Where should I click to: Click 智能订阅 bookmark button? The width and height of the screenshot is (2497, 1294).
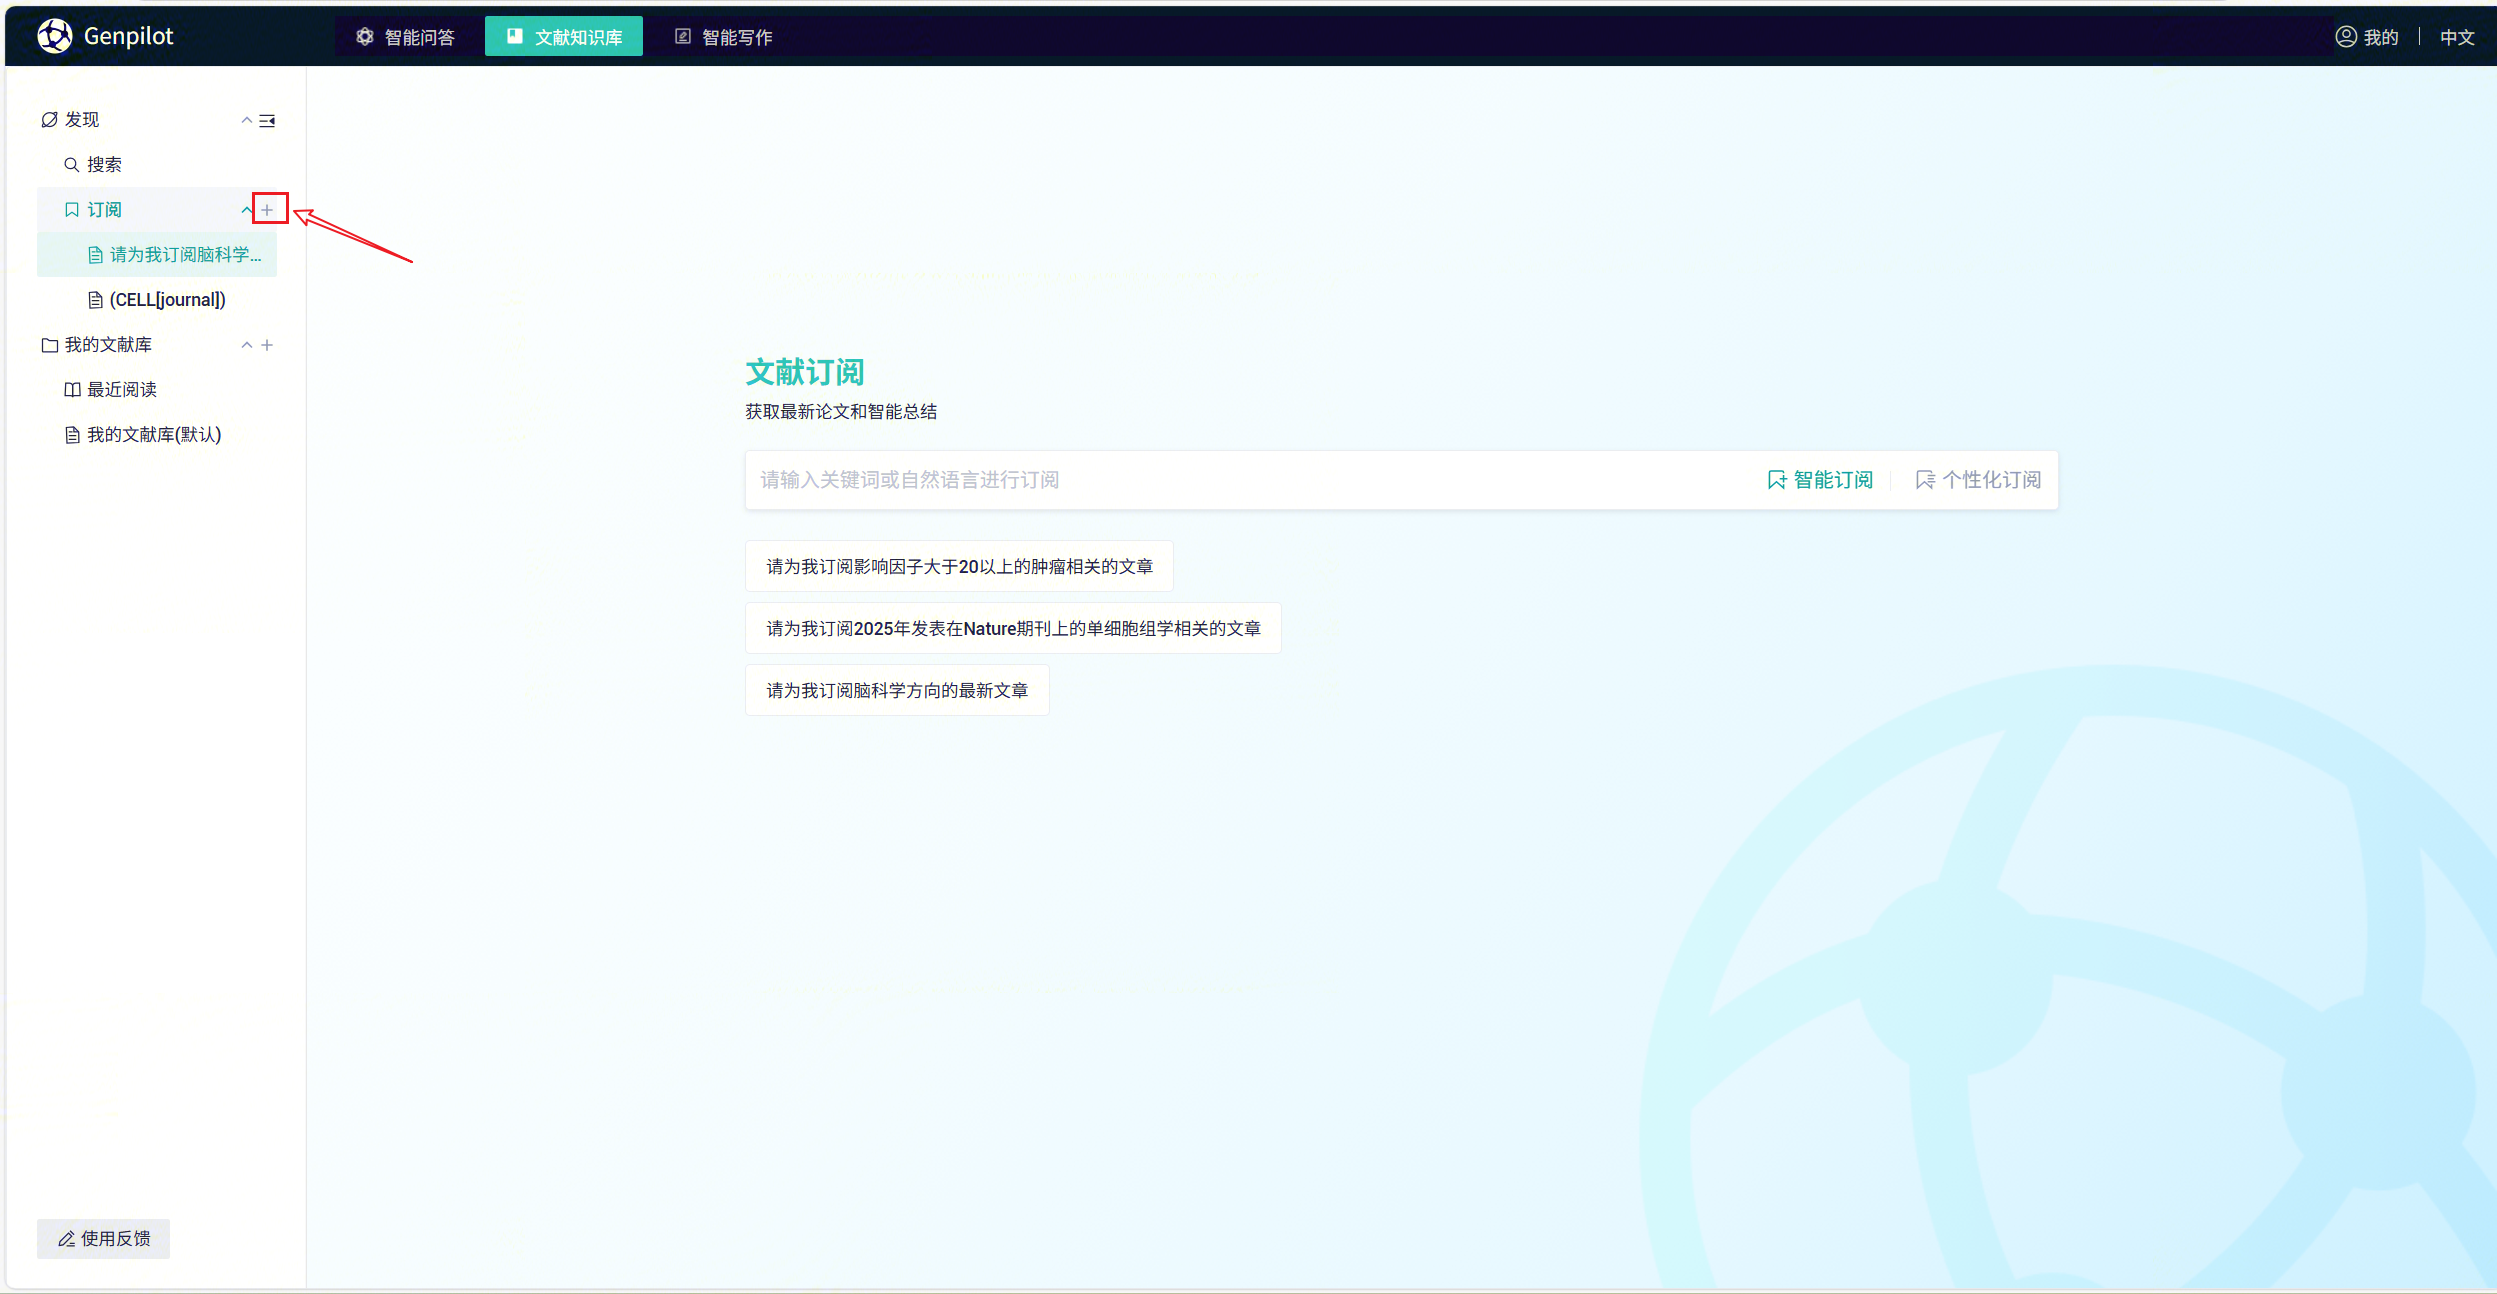(1820, 480)
